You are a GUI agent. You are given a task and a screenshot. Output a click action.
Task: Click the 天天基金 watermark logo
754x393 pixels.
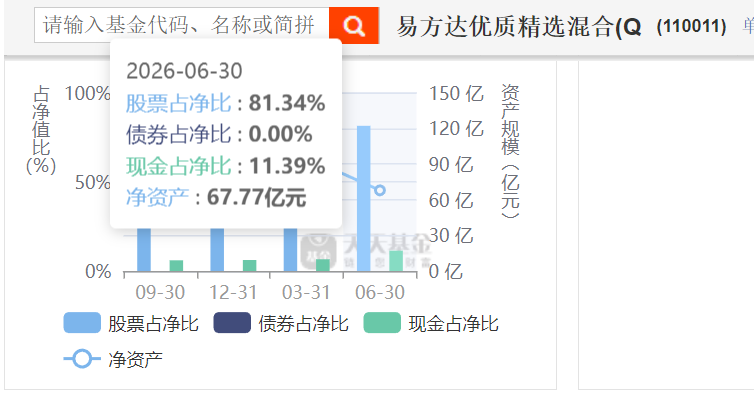(365, 251)
